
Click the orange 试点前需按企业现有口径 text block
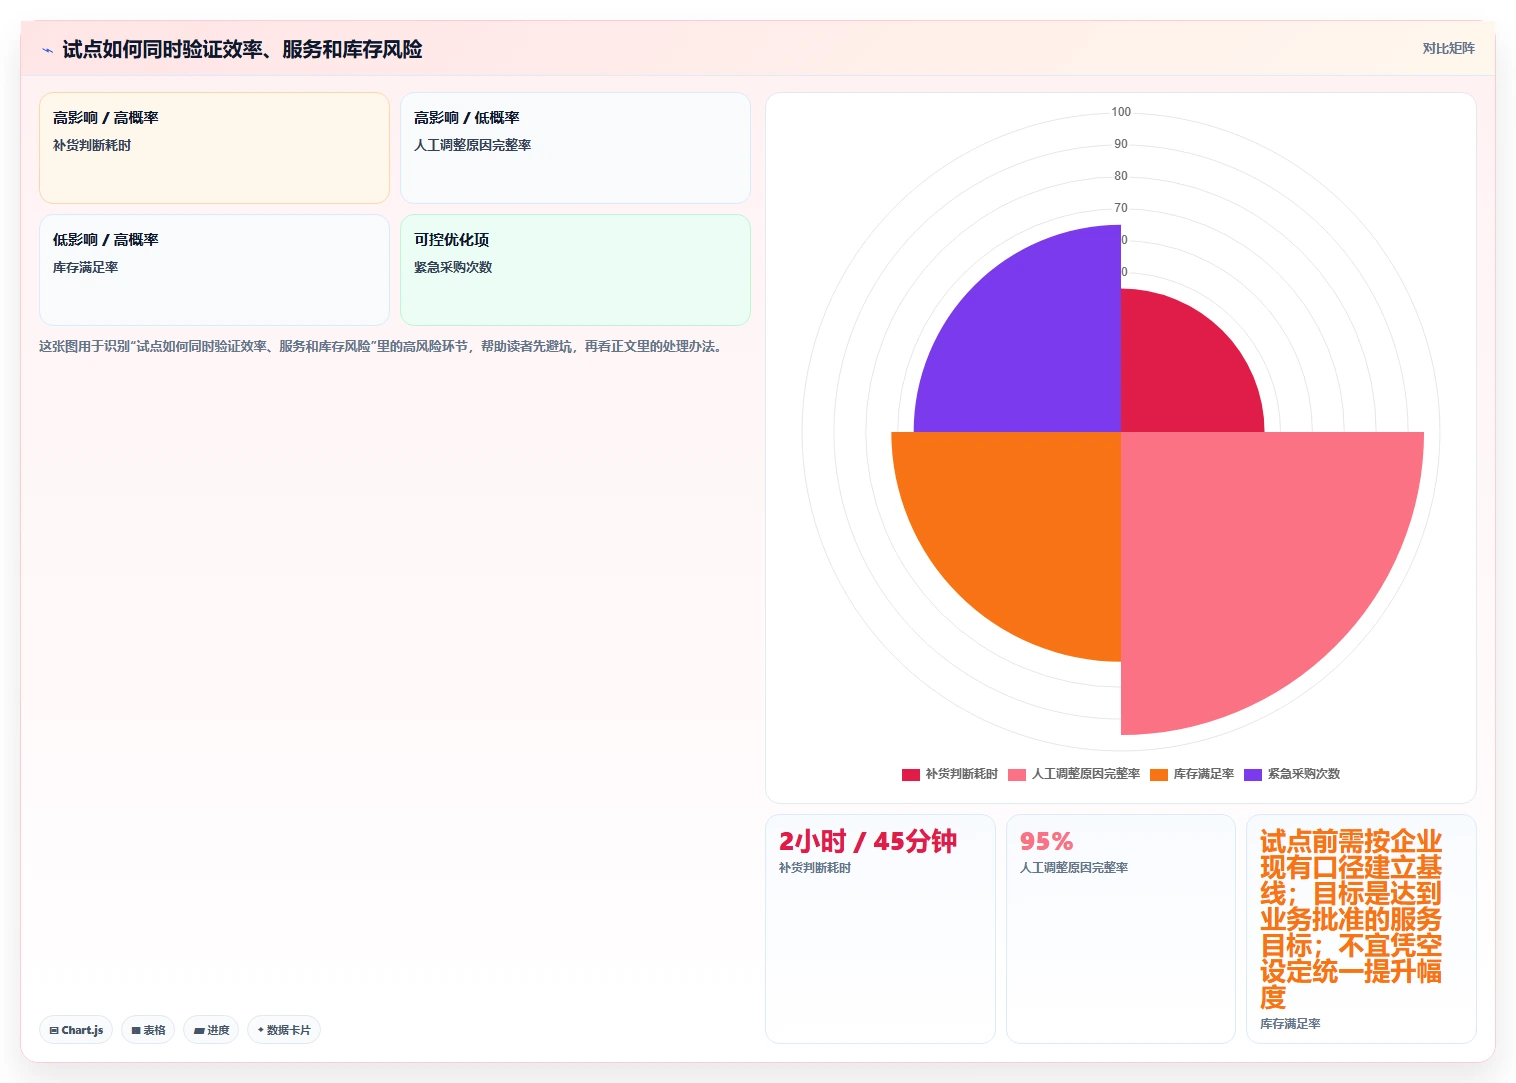coord(1351,919)
